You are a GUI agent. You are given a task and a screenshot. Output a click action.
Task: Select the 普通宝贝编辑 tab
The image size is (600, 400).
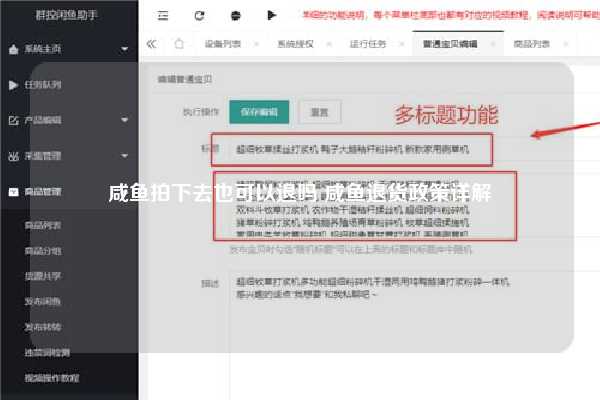(x=450, y=44)
